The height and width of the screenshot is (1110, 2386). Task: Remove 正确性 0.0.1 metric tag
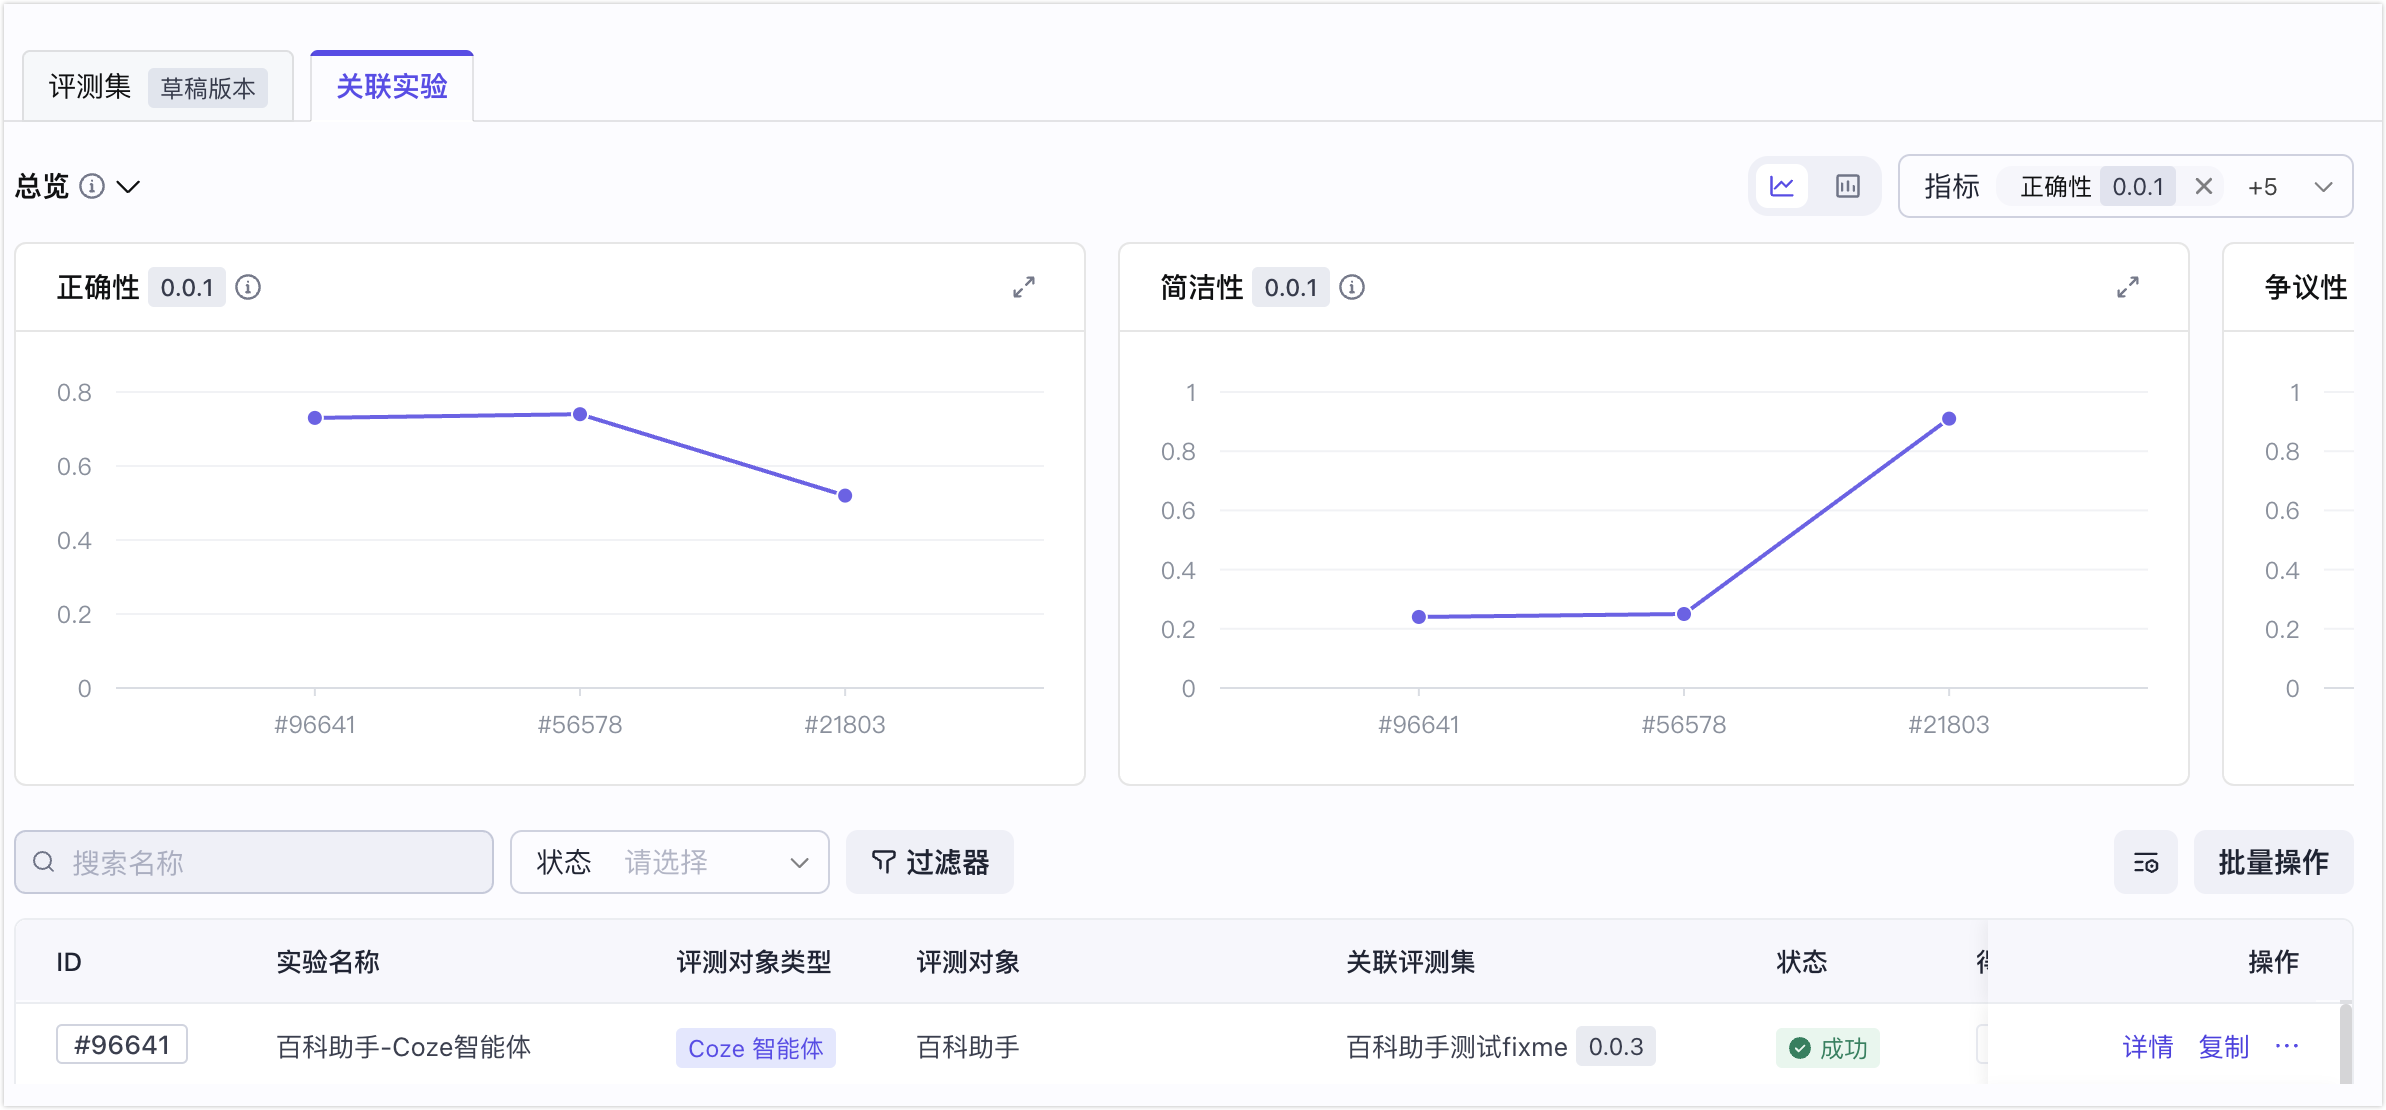pyautogui.click(x=2204, y=187)
